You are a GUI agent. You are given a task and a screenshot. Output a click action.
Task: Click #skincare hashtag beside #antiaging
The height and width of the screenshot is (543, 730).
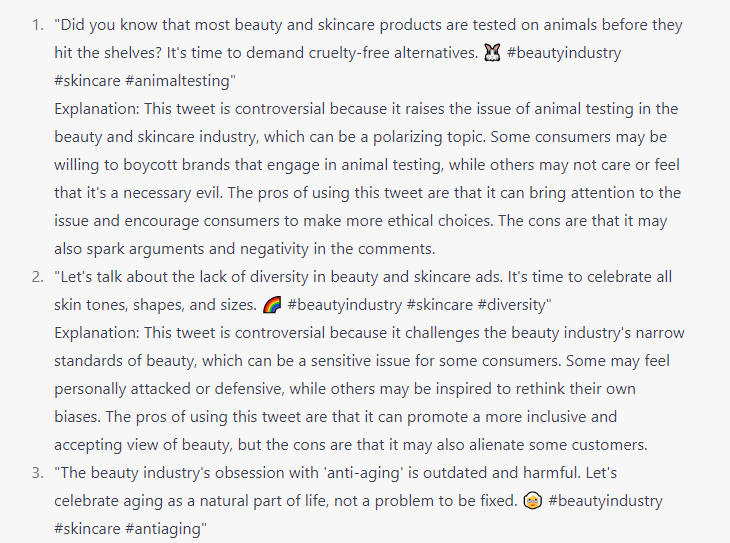(x=88, y=528)
